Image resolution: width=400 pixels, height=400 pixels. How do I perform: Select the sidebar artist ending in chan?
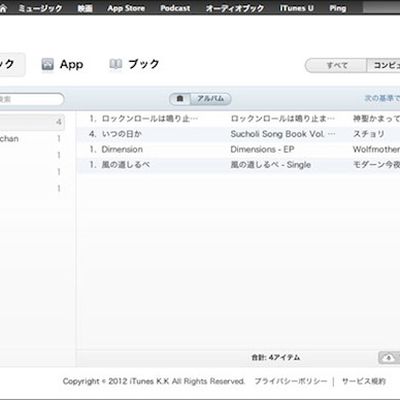[32, 139]
